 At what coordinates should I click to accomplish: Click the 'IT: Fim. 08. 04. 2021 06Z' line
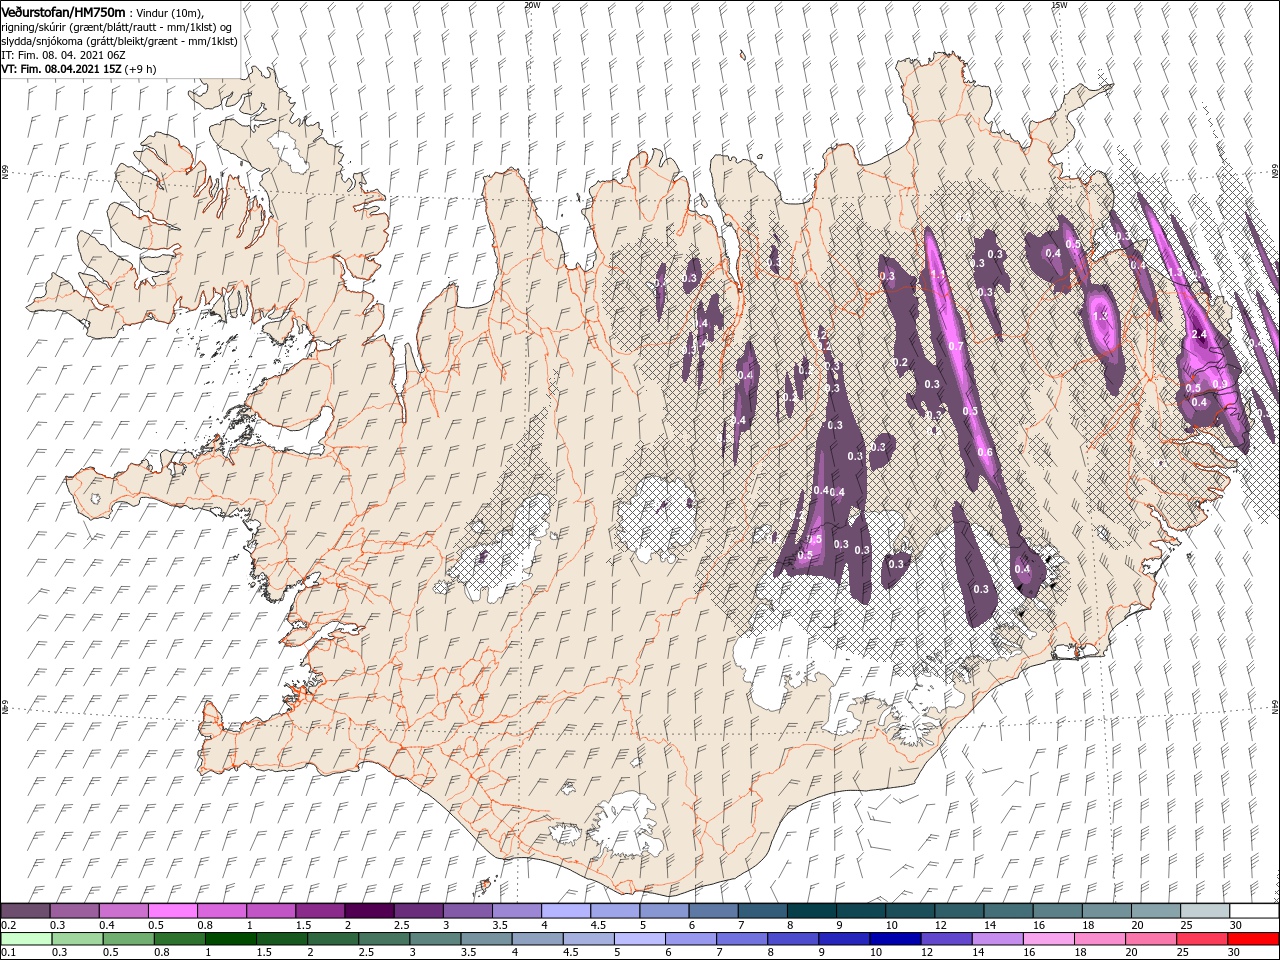(63, 55)
